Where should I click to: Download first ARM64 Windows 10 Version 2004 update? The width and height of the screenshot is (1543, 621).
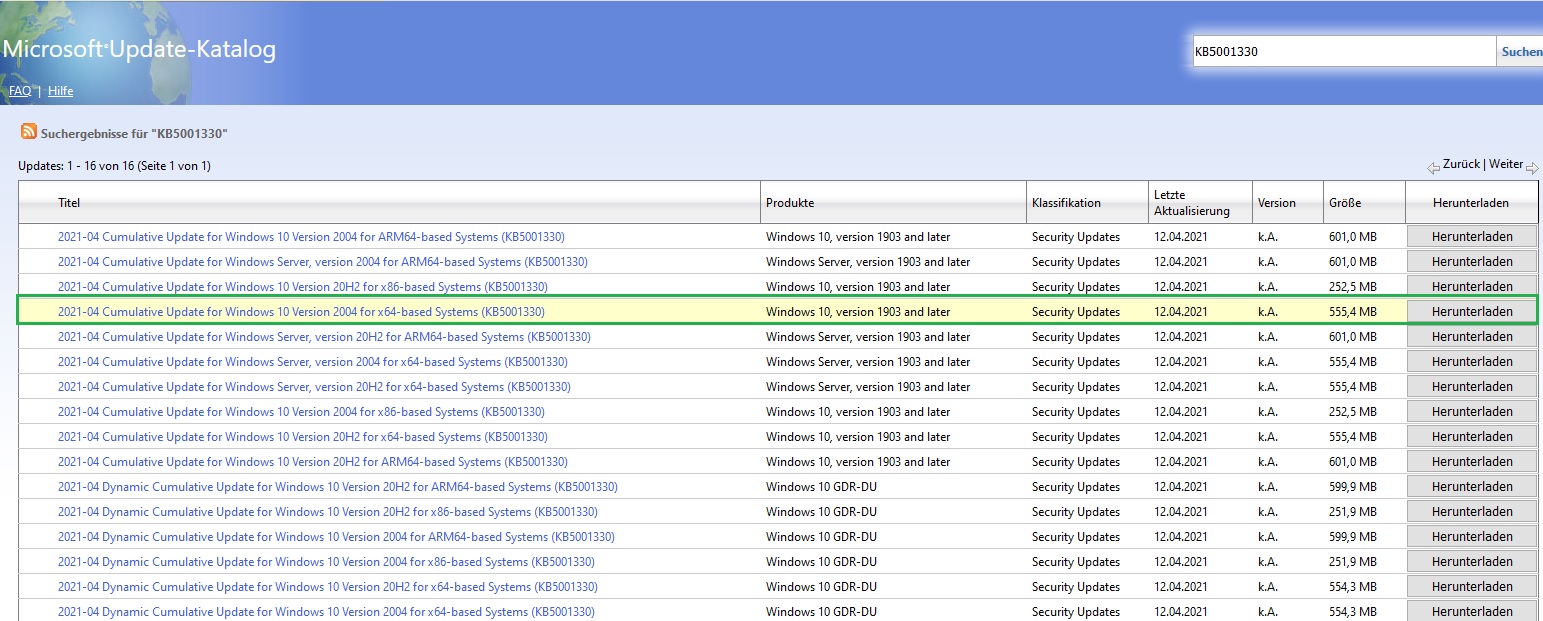click(x=1471, y=237)
